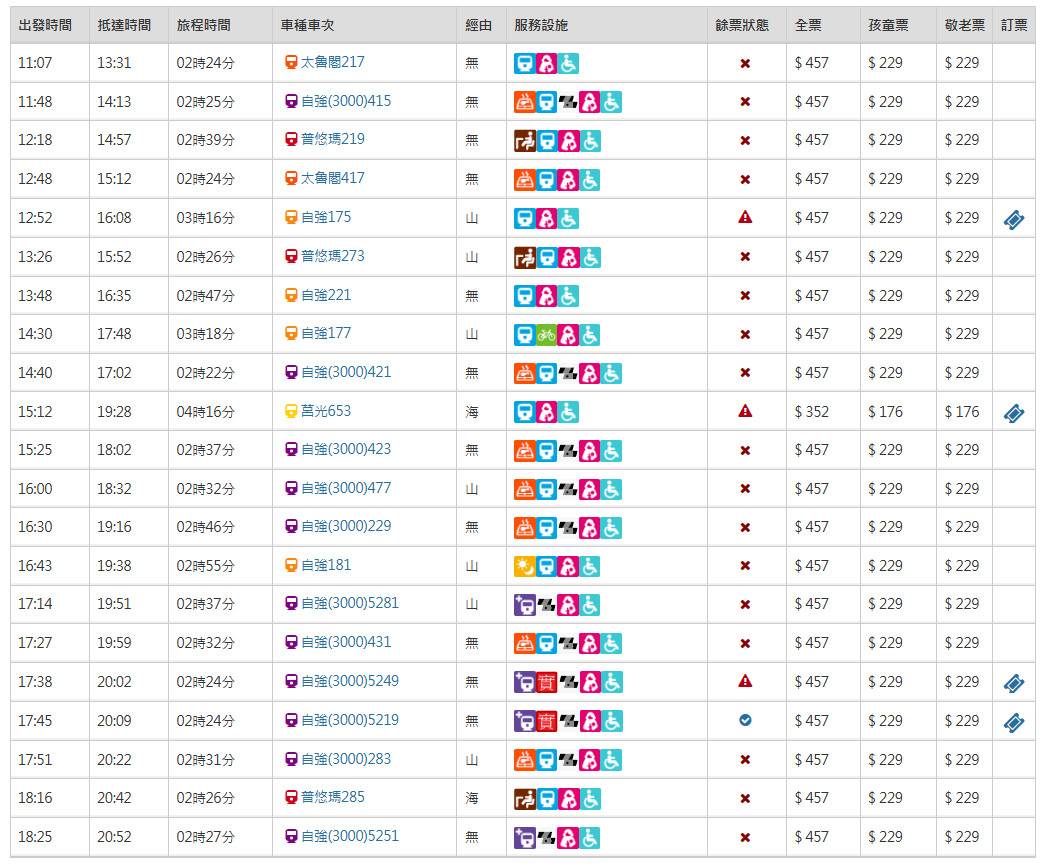The height and width of the screenshot is (865, 1045).
Task: Click the green bicycle icon on 自強177 row
Action: tap(546, 335)
